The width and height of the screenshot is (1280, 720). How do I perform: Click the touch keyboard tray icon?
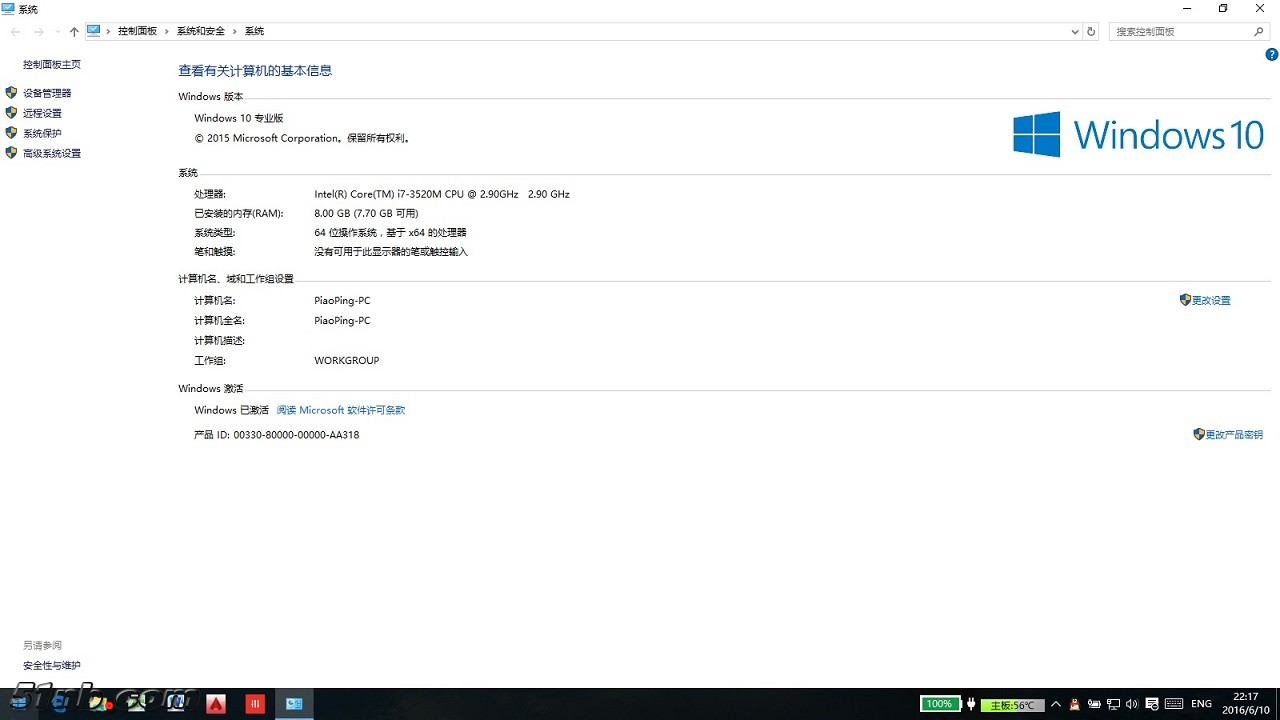pyautogui.click(x=1174, y=704)
